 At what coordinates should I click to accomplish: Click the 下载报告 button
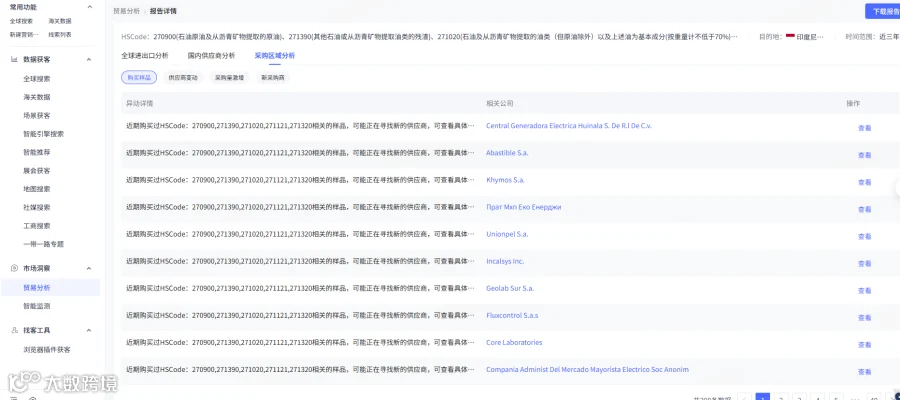(x=884, y=11)
